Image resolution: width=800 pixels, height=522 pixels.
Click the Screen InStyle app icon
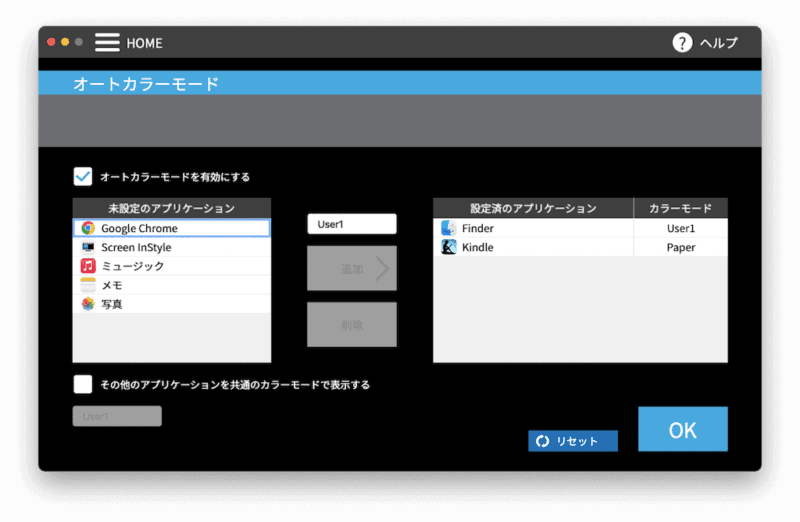(88, 247)
